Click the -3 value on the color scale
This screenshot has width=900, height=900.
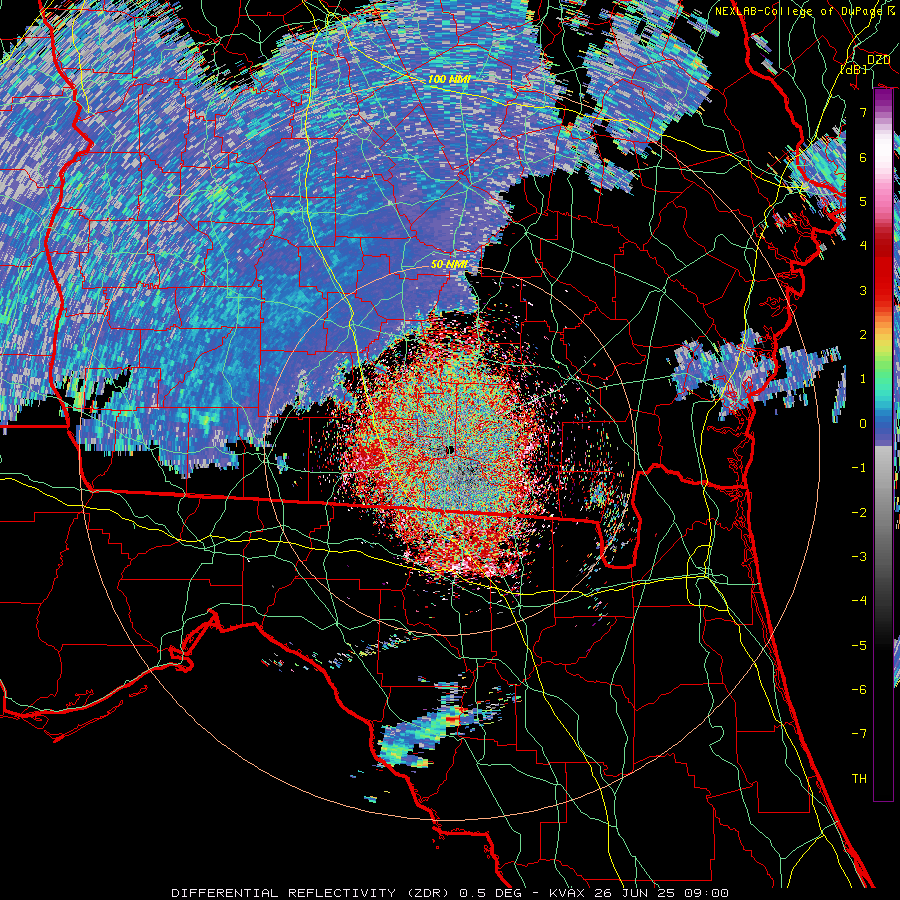859,557
